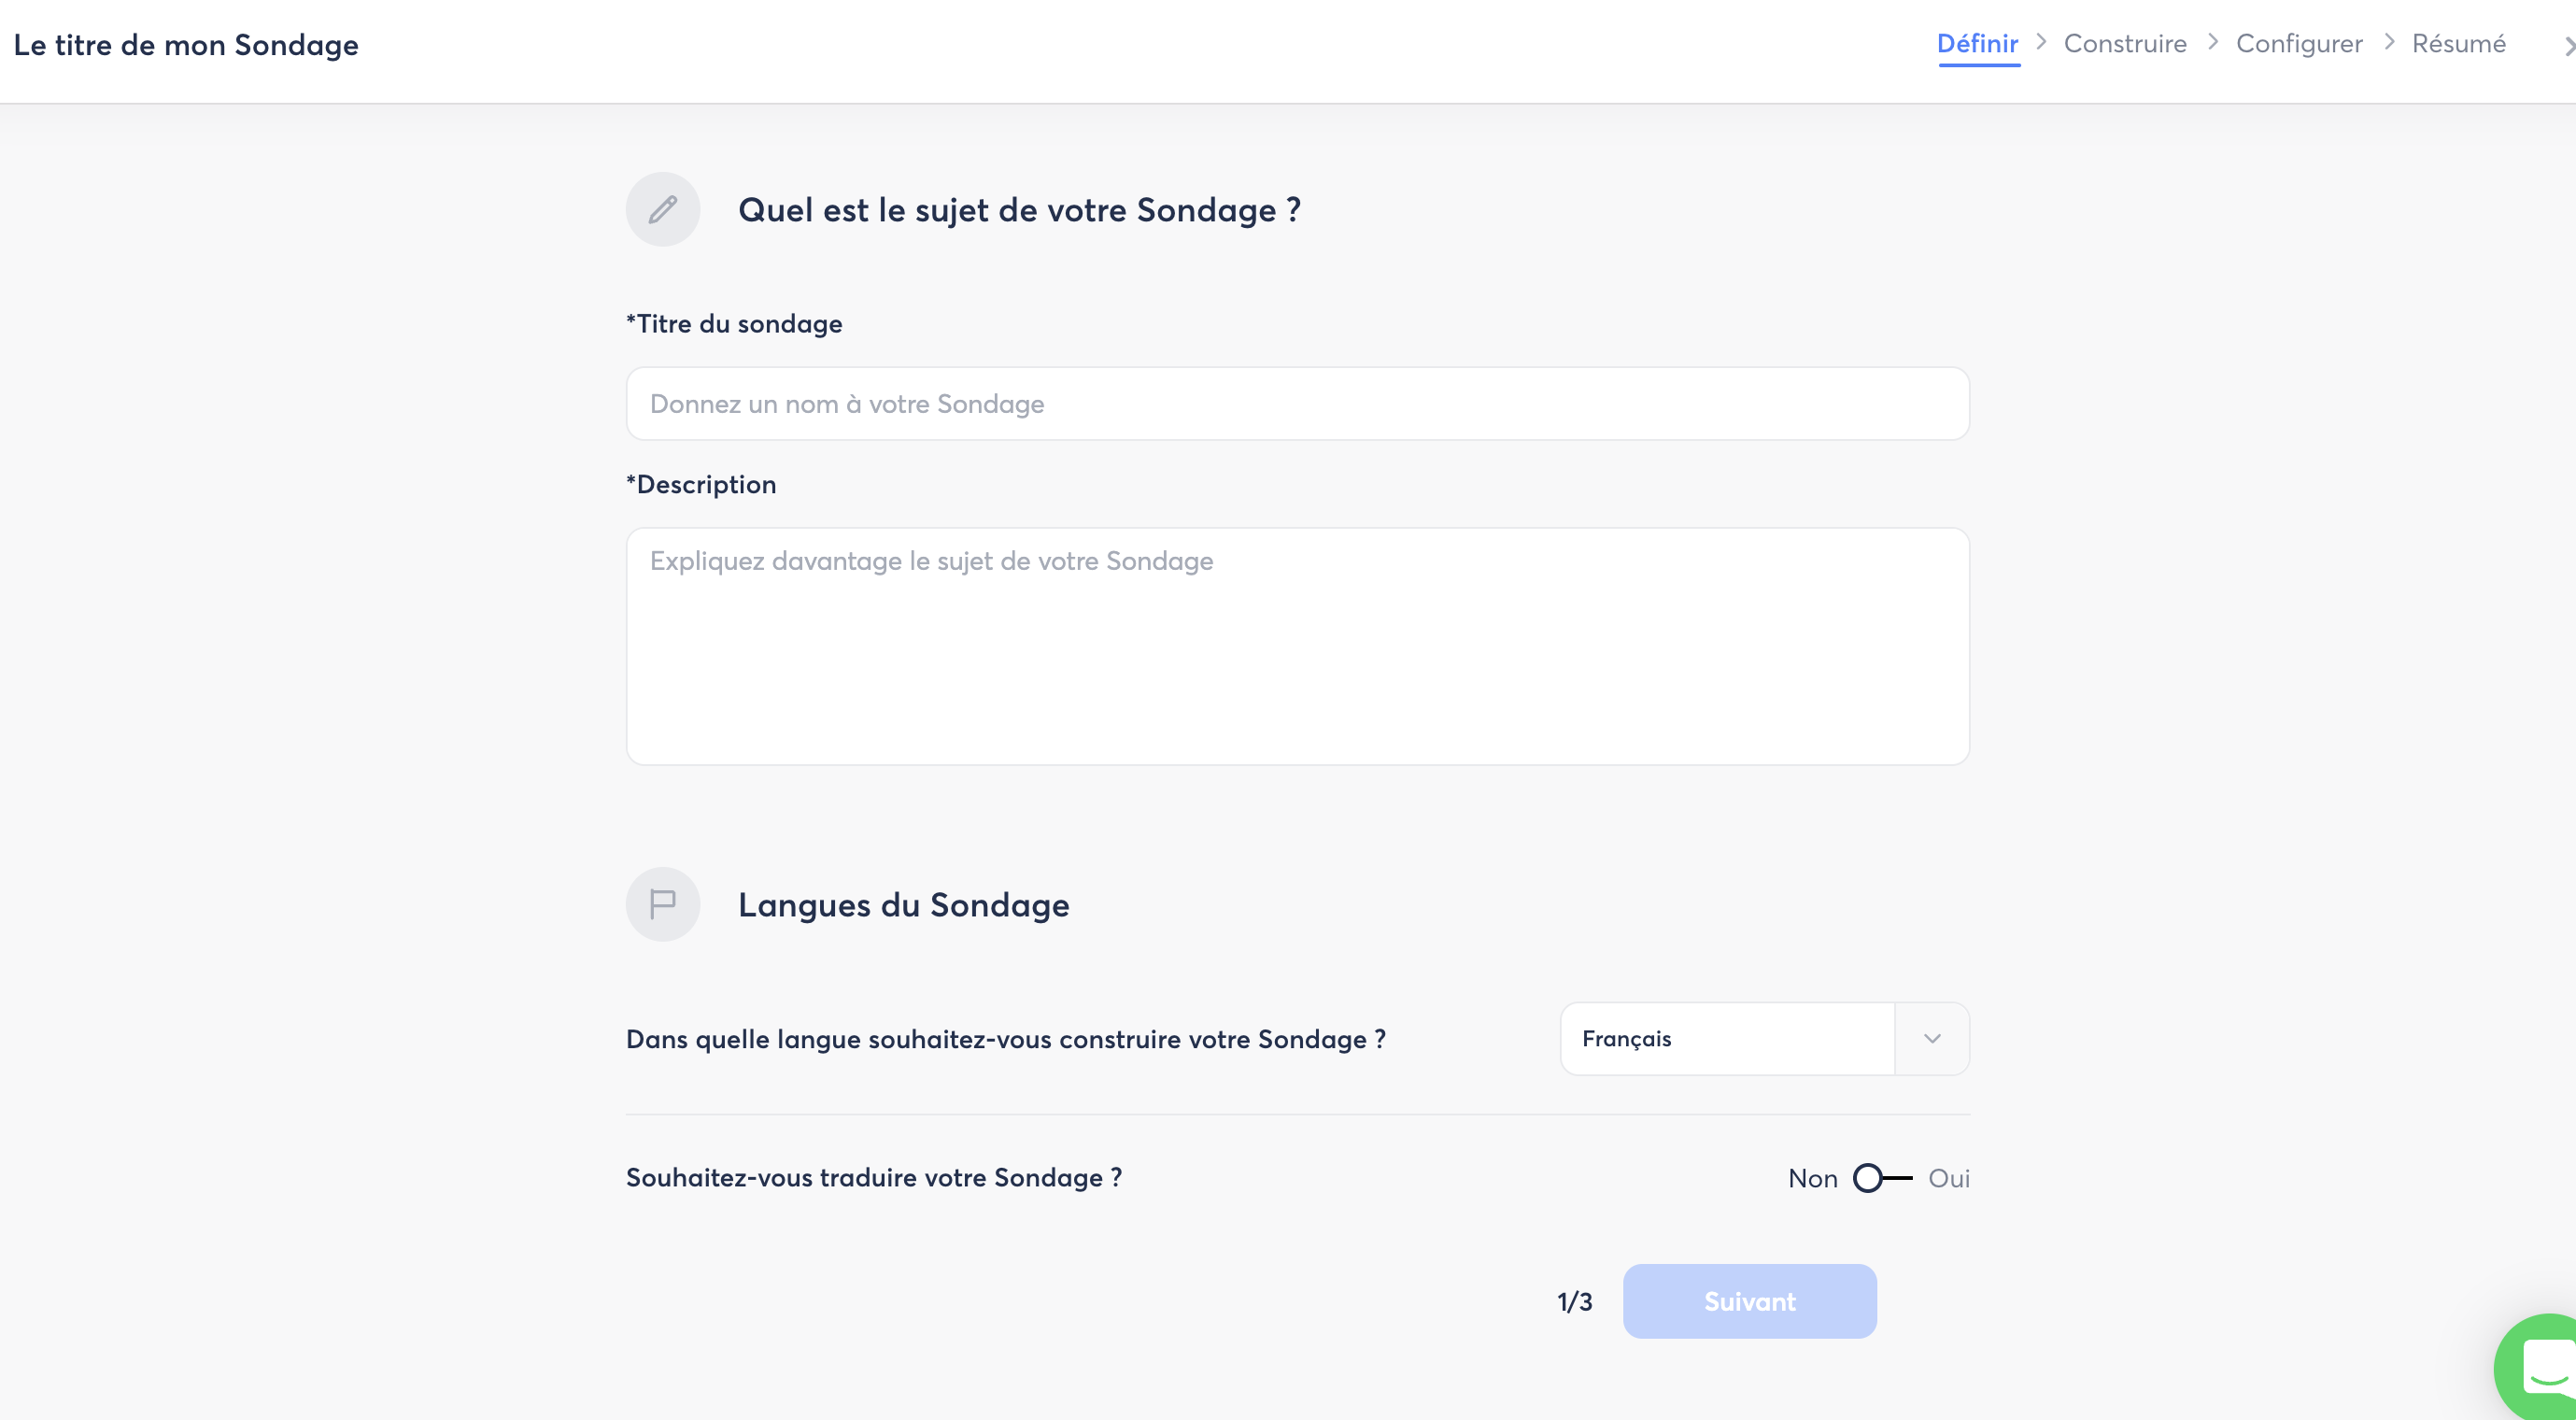This screenshot has height=1420, width=2576.
Task: Expand language list using the dropdown arrow
Action: pos(1932,1039)
